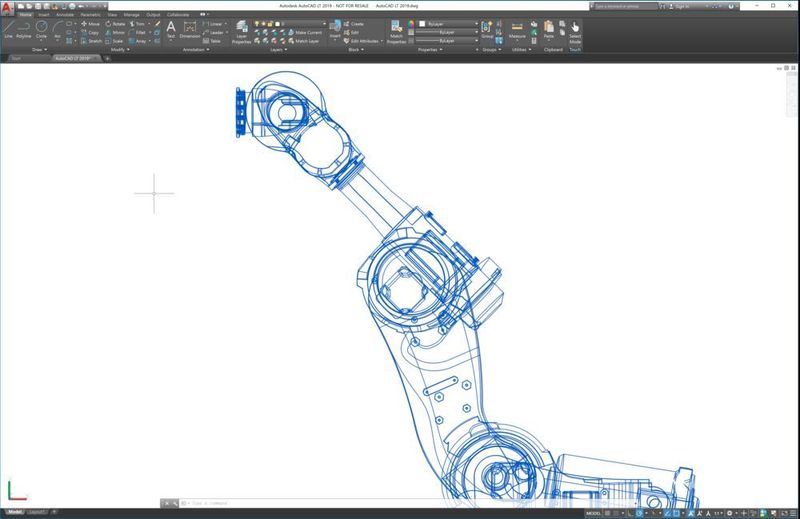Expand the Utilities panel
Viewport: 800px width, 519px height.
tap(521, 50)
